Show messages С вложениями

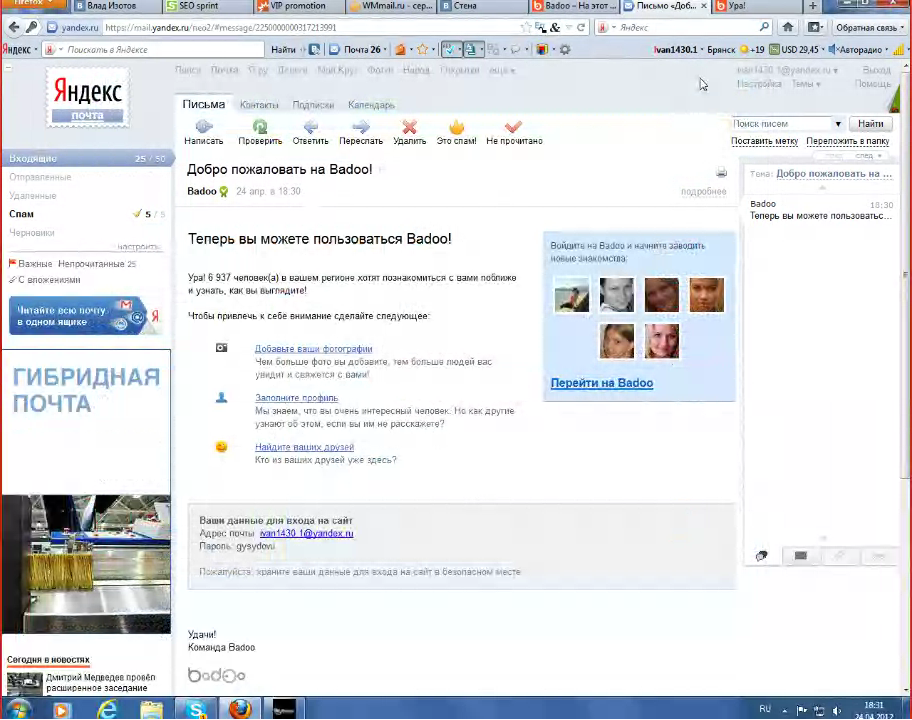click(x=49, y=280)
